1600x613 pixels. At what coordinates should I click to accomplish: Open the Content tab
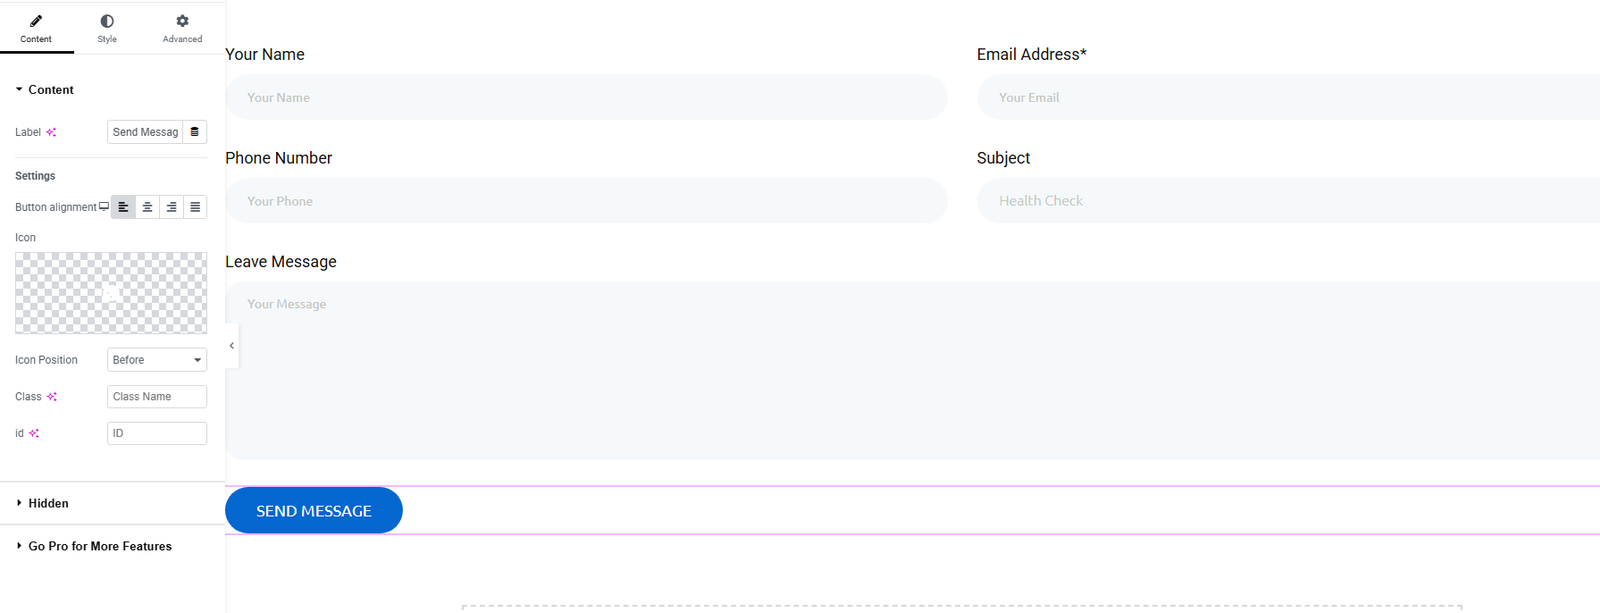(x=36, y=28)
